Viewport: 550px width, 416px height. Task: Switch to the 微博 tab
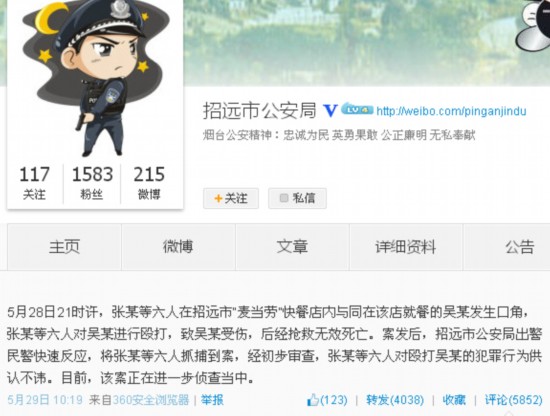(x=178, y=247)
